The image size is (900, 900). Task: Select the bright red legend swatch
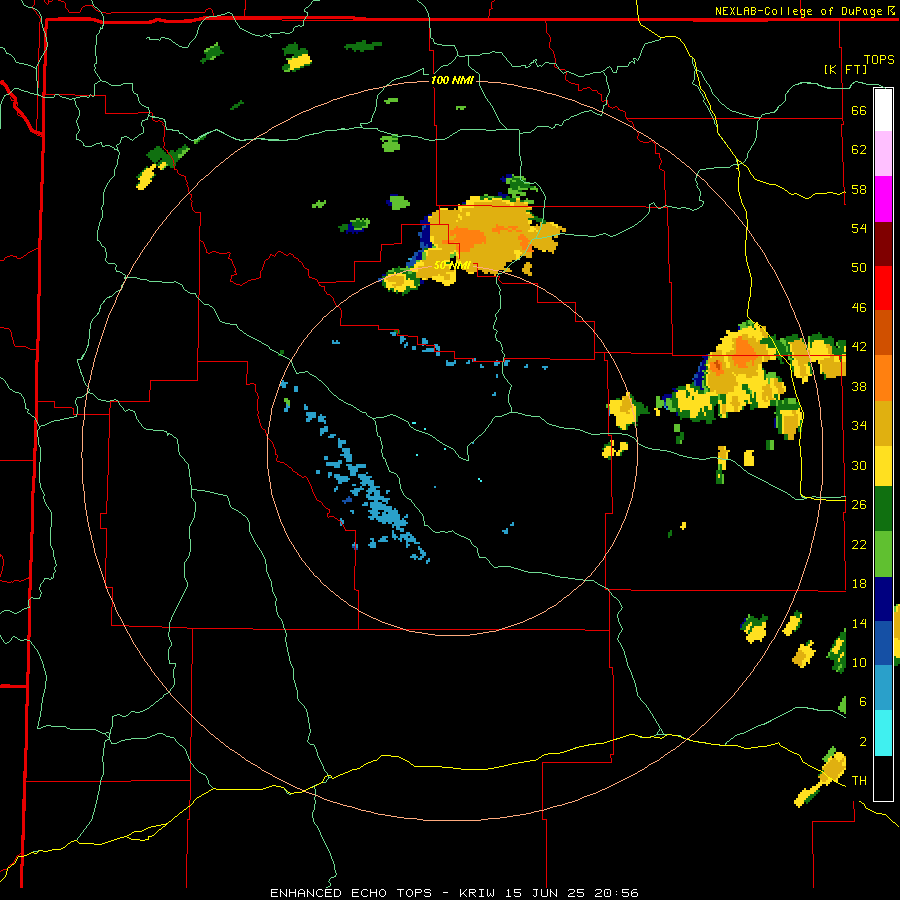click(883, 288)
